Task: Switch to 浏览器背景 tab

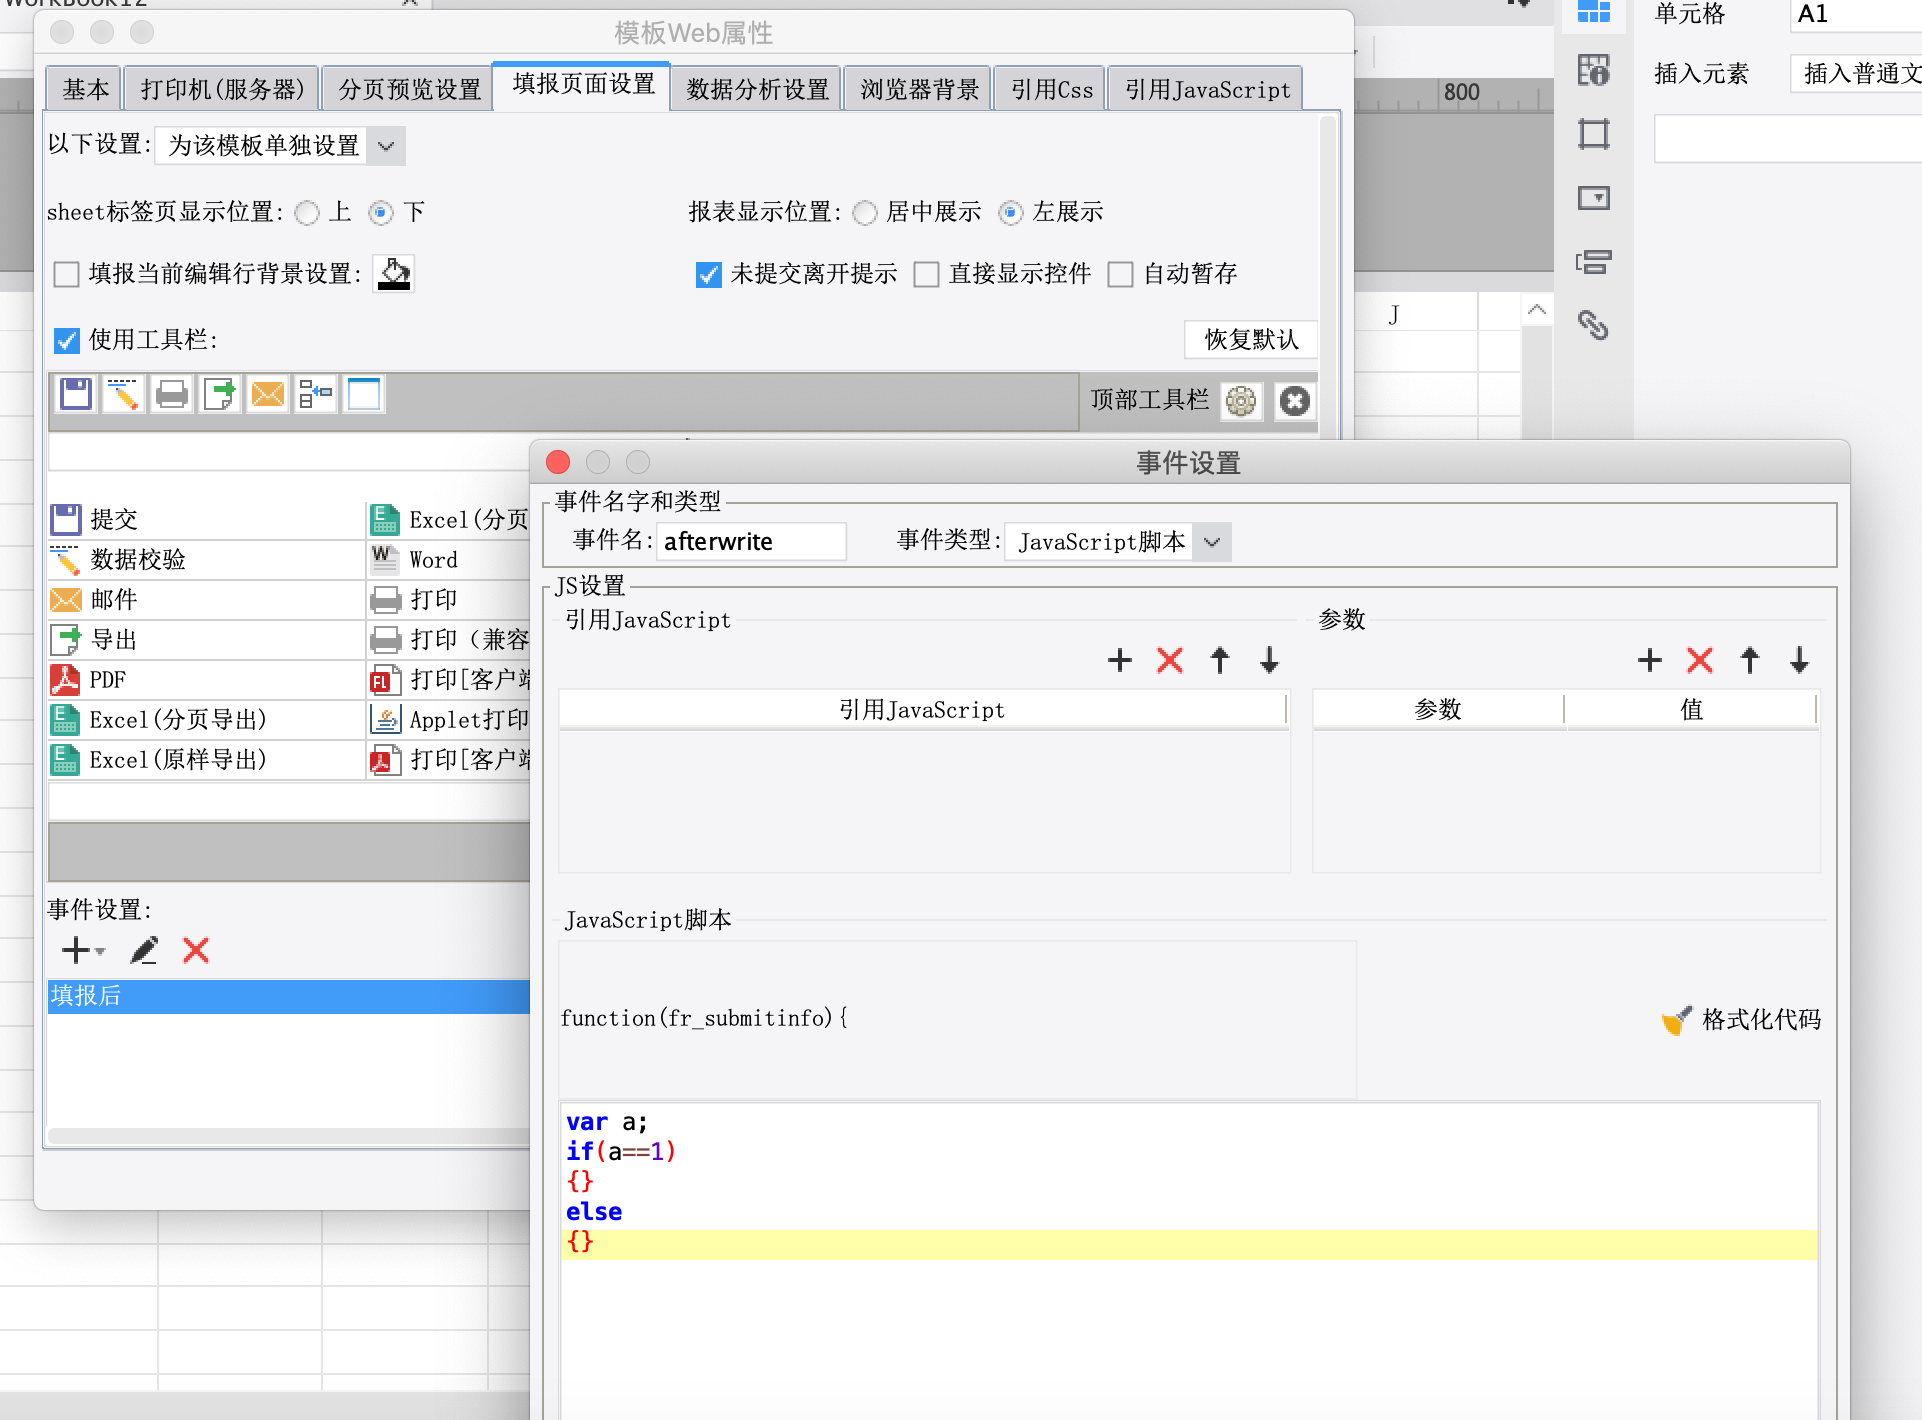Action: click(918, 89)
